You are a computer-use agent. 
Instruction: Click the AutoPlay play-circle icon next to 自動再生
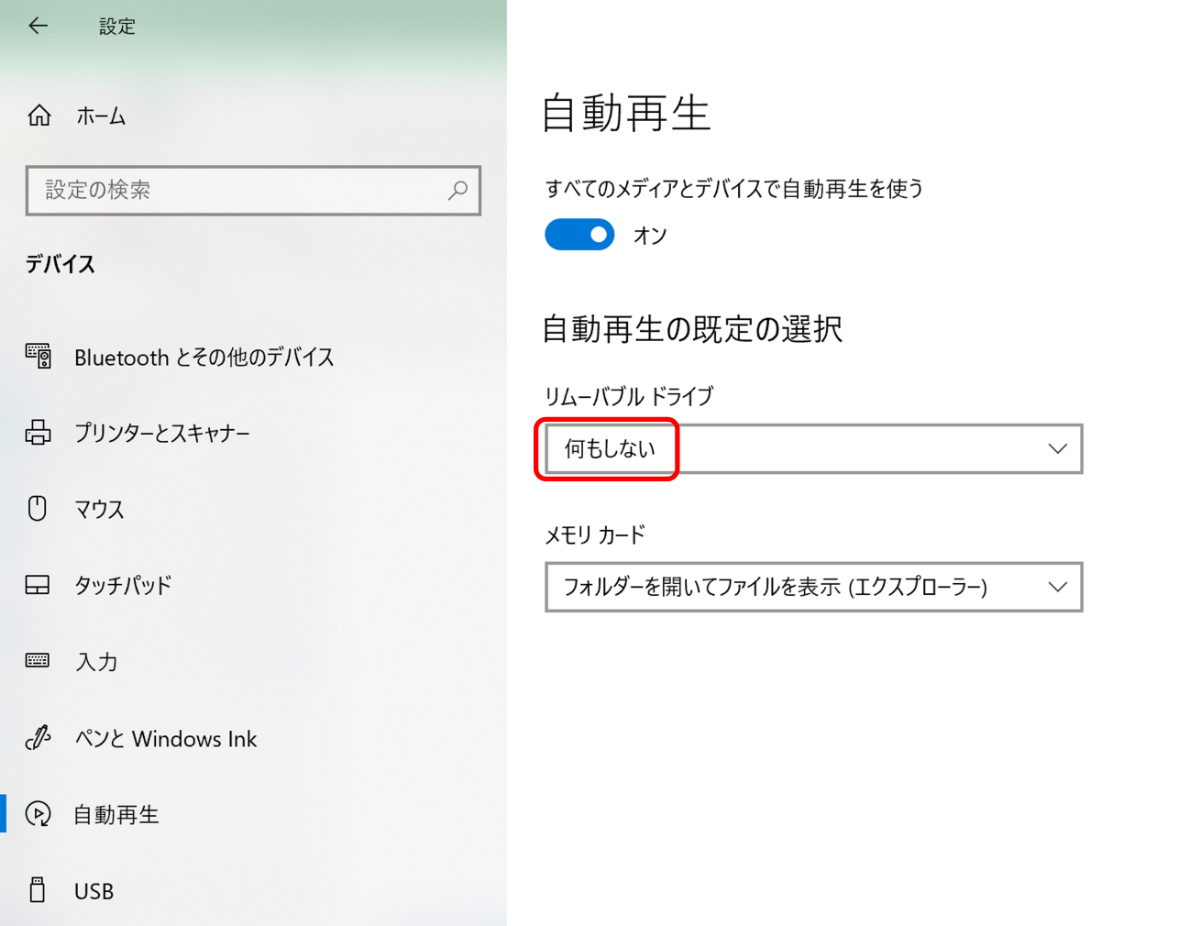tap(37, 814)
